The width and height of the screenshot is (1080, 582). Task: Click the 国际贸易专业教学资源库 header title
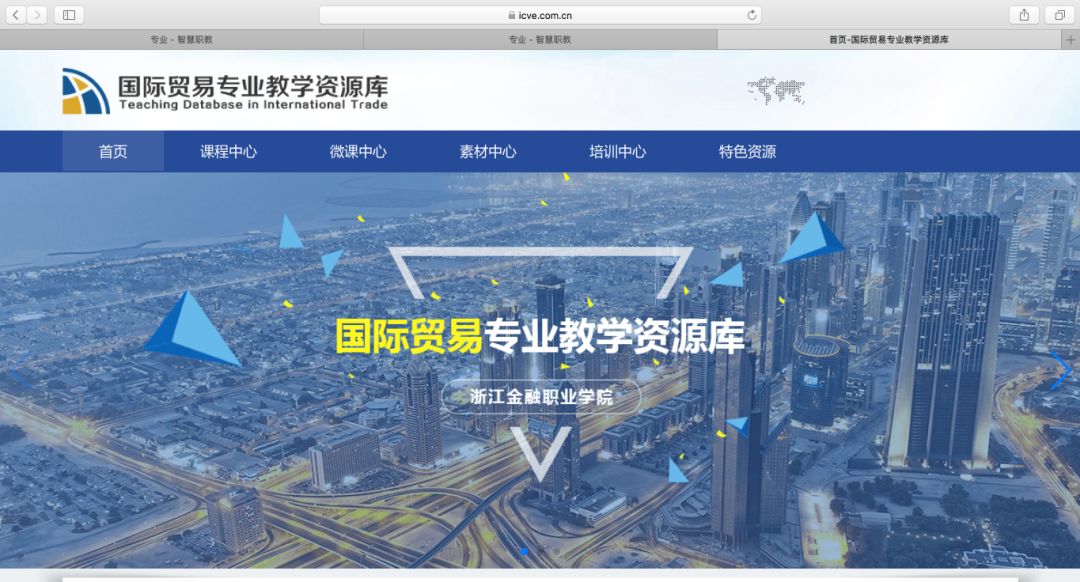click(253, 85)
